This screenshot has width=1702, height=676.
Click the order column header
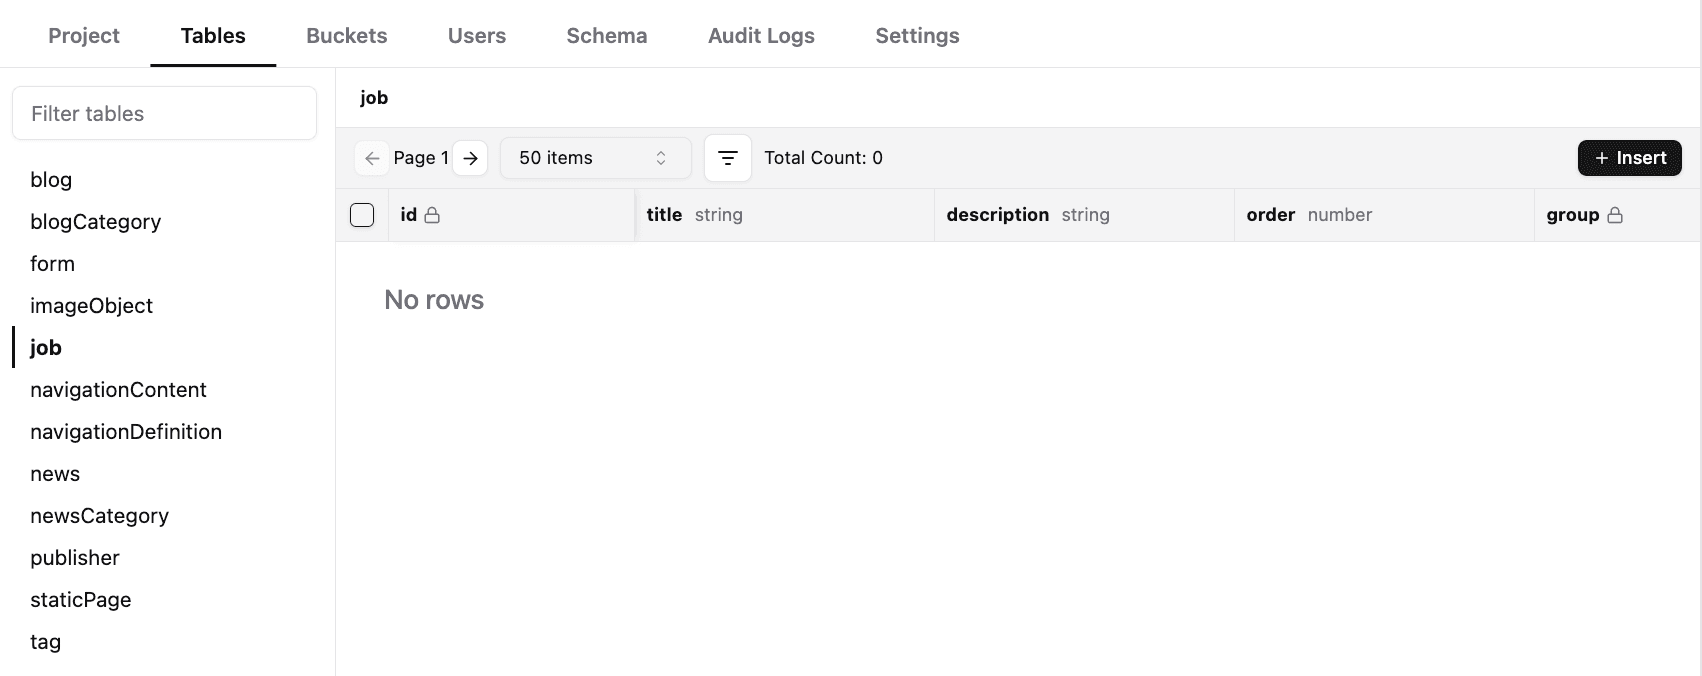1270,215
